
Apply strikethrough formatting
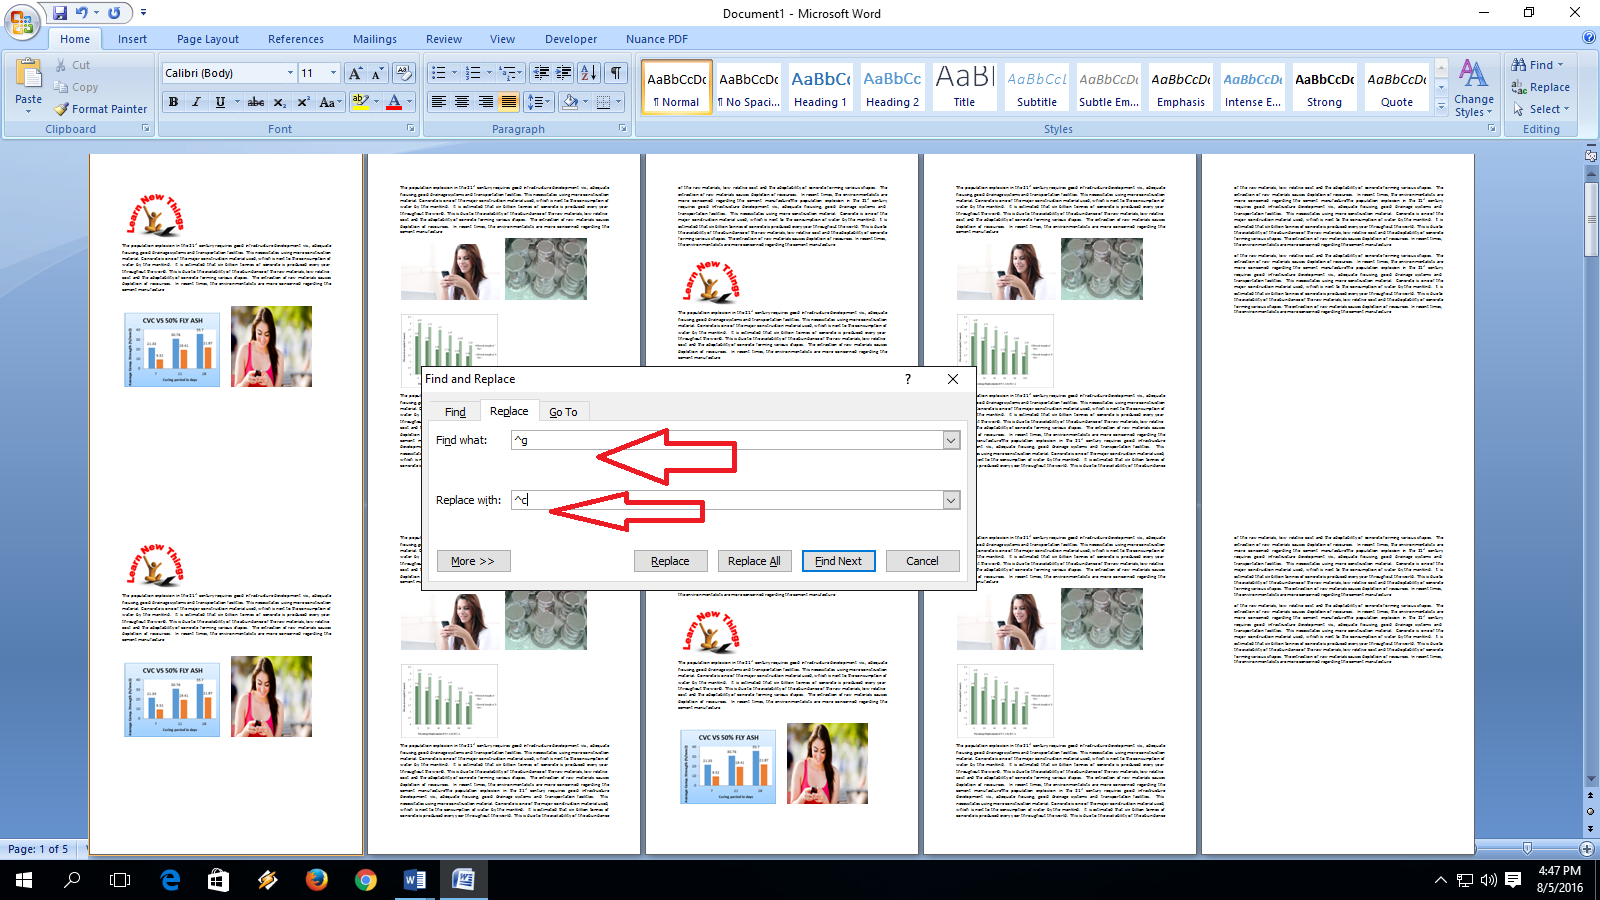pyautogui.click(x=256, y=103)
